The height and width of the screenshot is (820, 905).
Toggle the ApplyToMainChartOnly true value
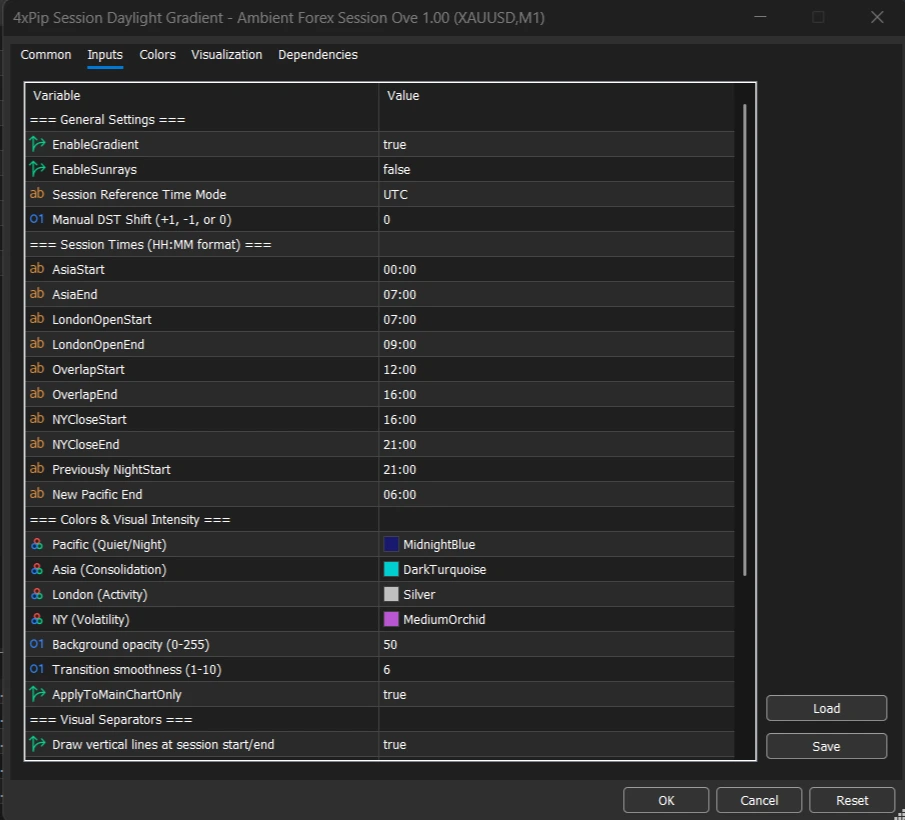coord(394,694)
